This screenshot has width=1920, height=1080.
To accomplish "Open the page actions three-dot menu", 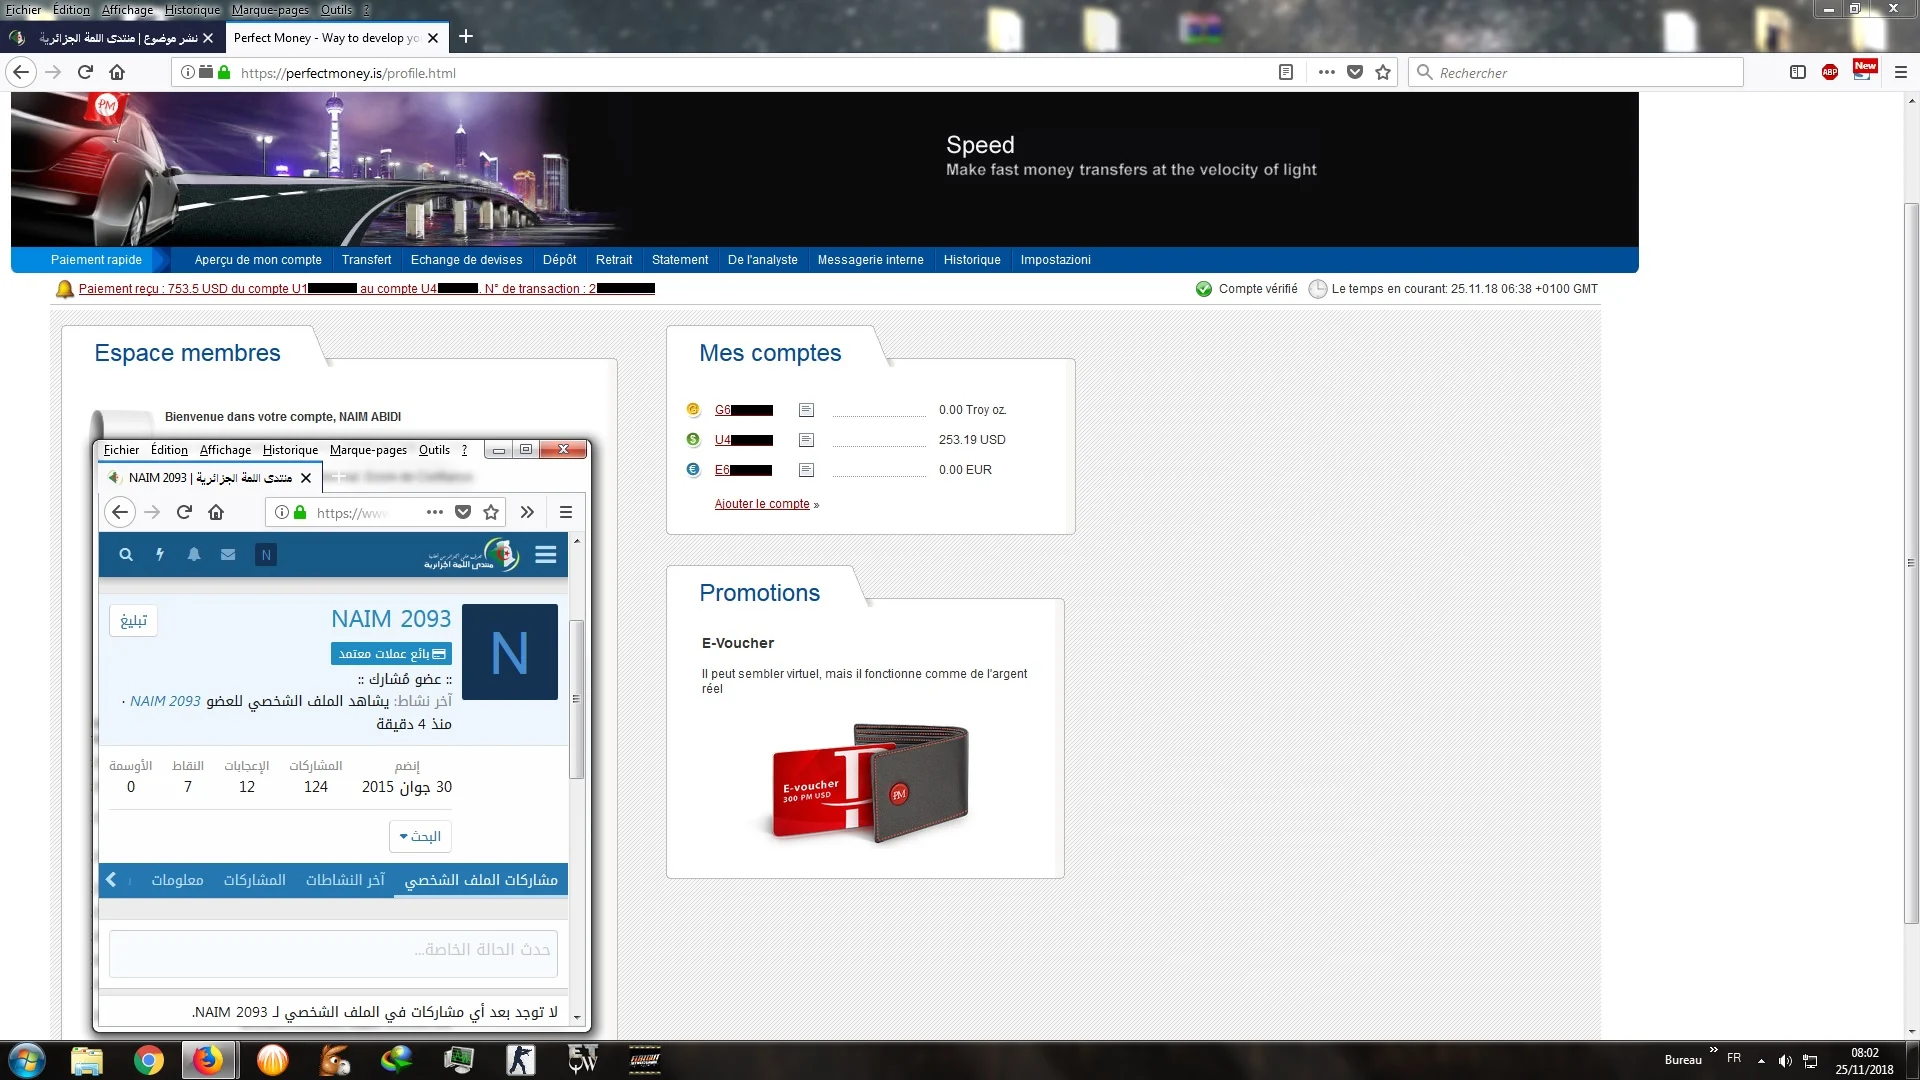I will pos(1326,72).
